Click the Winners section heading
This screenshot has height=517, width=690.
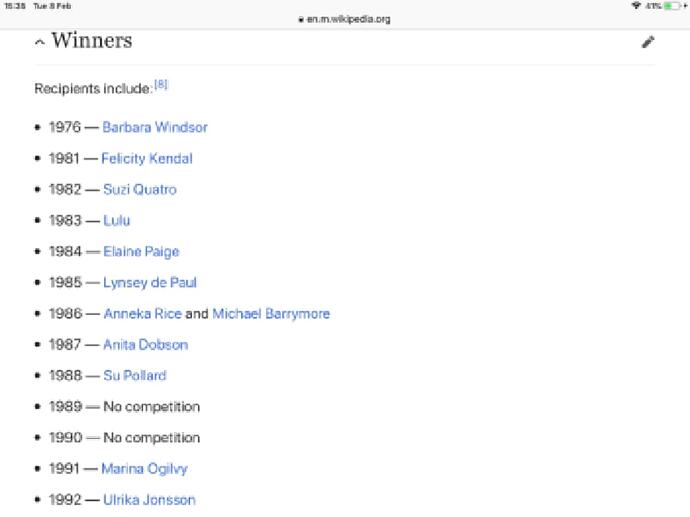click(92, 42)
